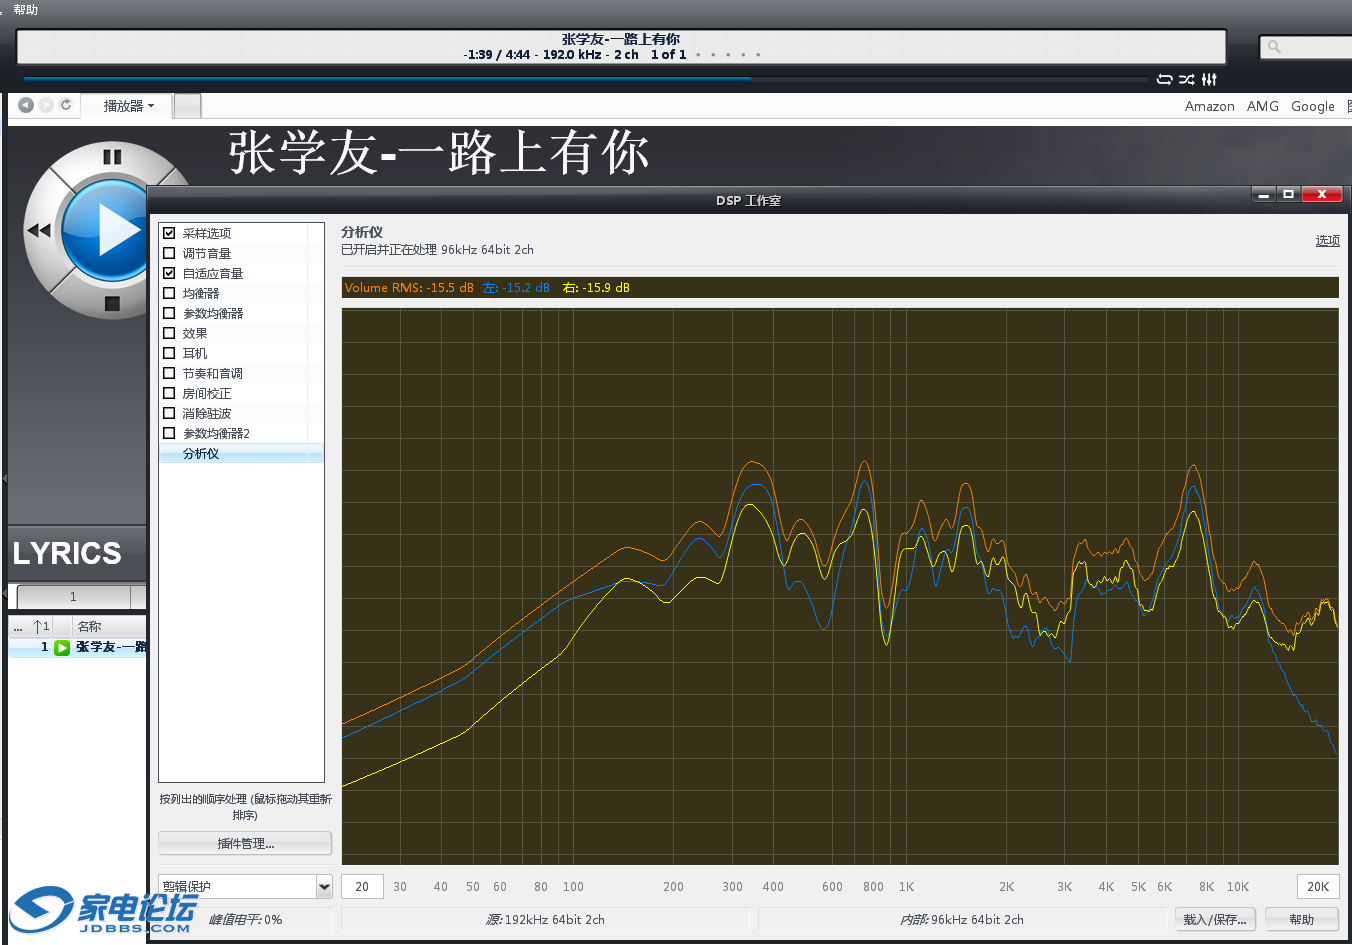Click the refresh arrow icon
The image size is (1352, 945).
click(x=66, y=105)
